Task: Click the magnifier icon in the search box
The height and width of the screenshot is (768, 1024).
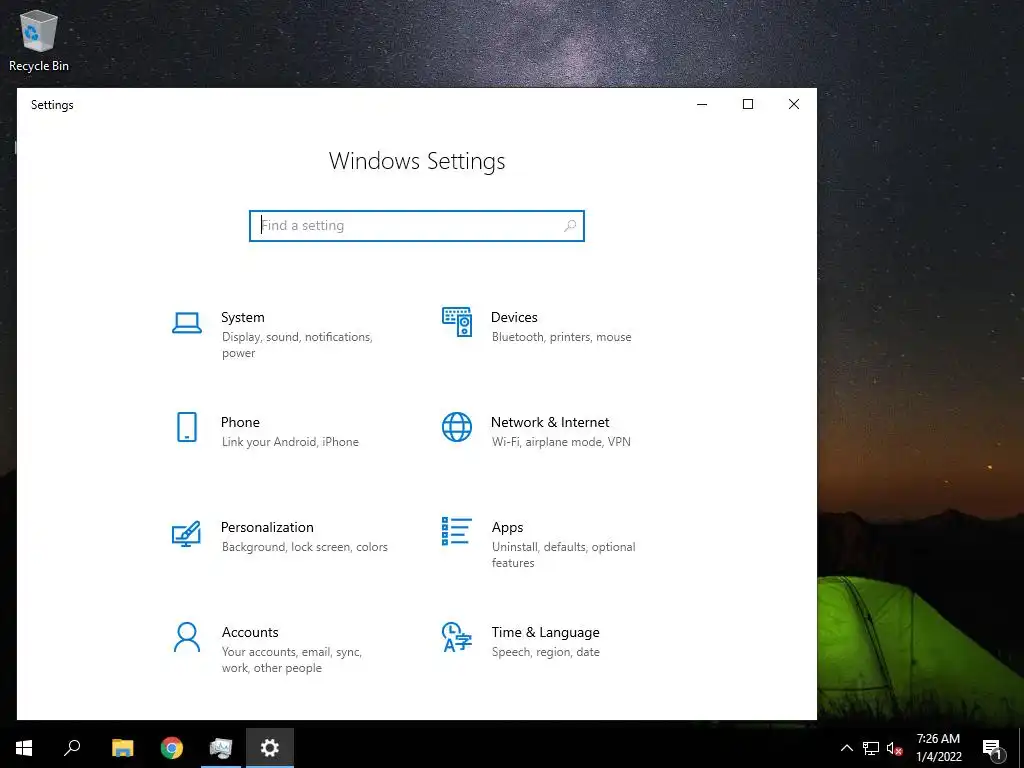Action: tap(569, 225)
